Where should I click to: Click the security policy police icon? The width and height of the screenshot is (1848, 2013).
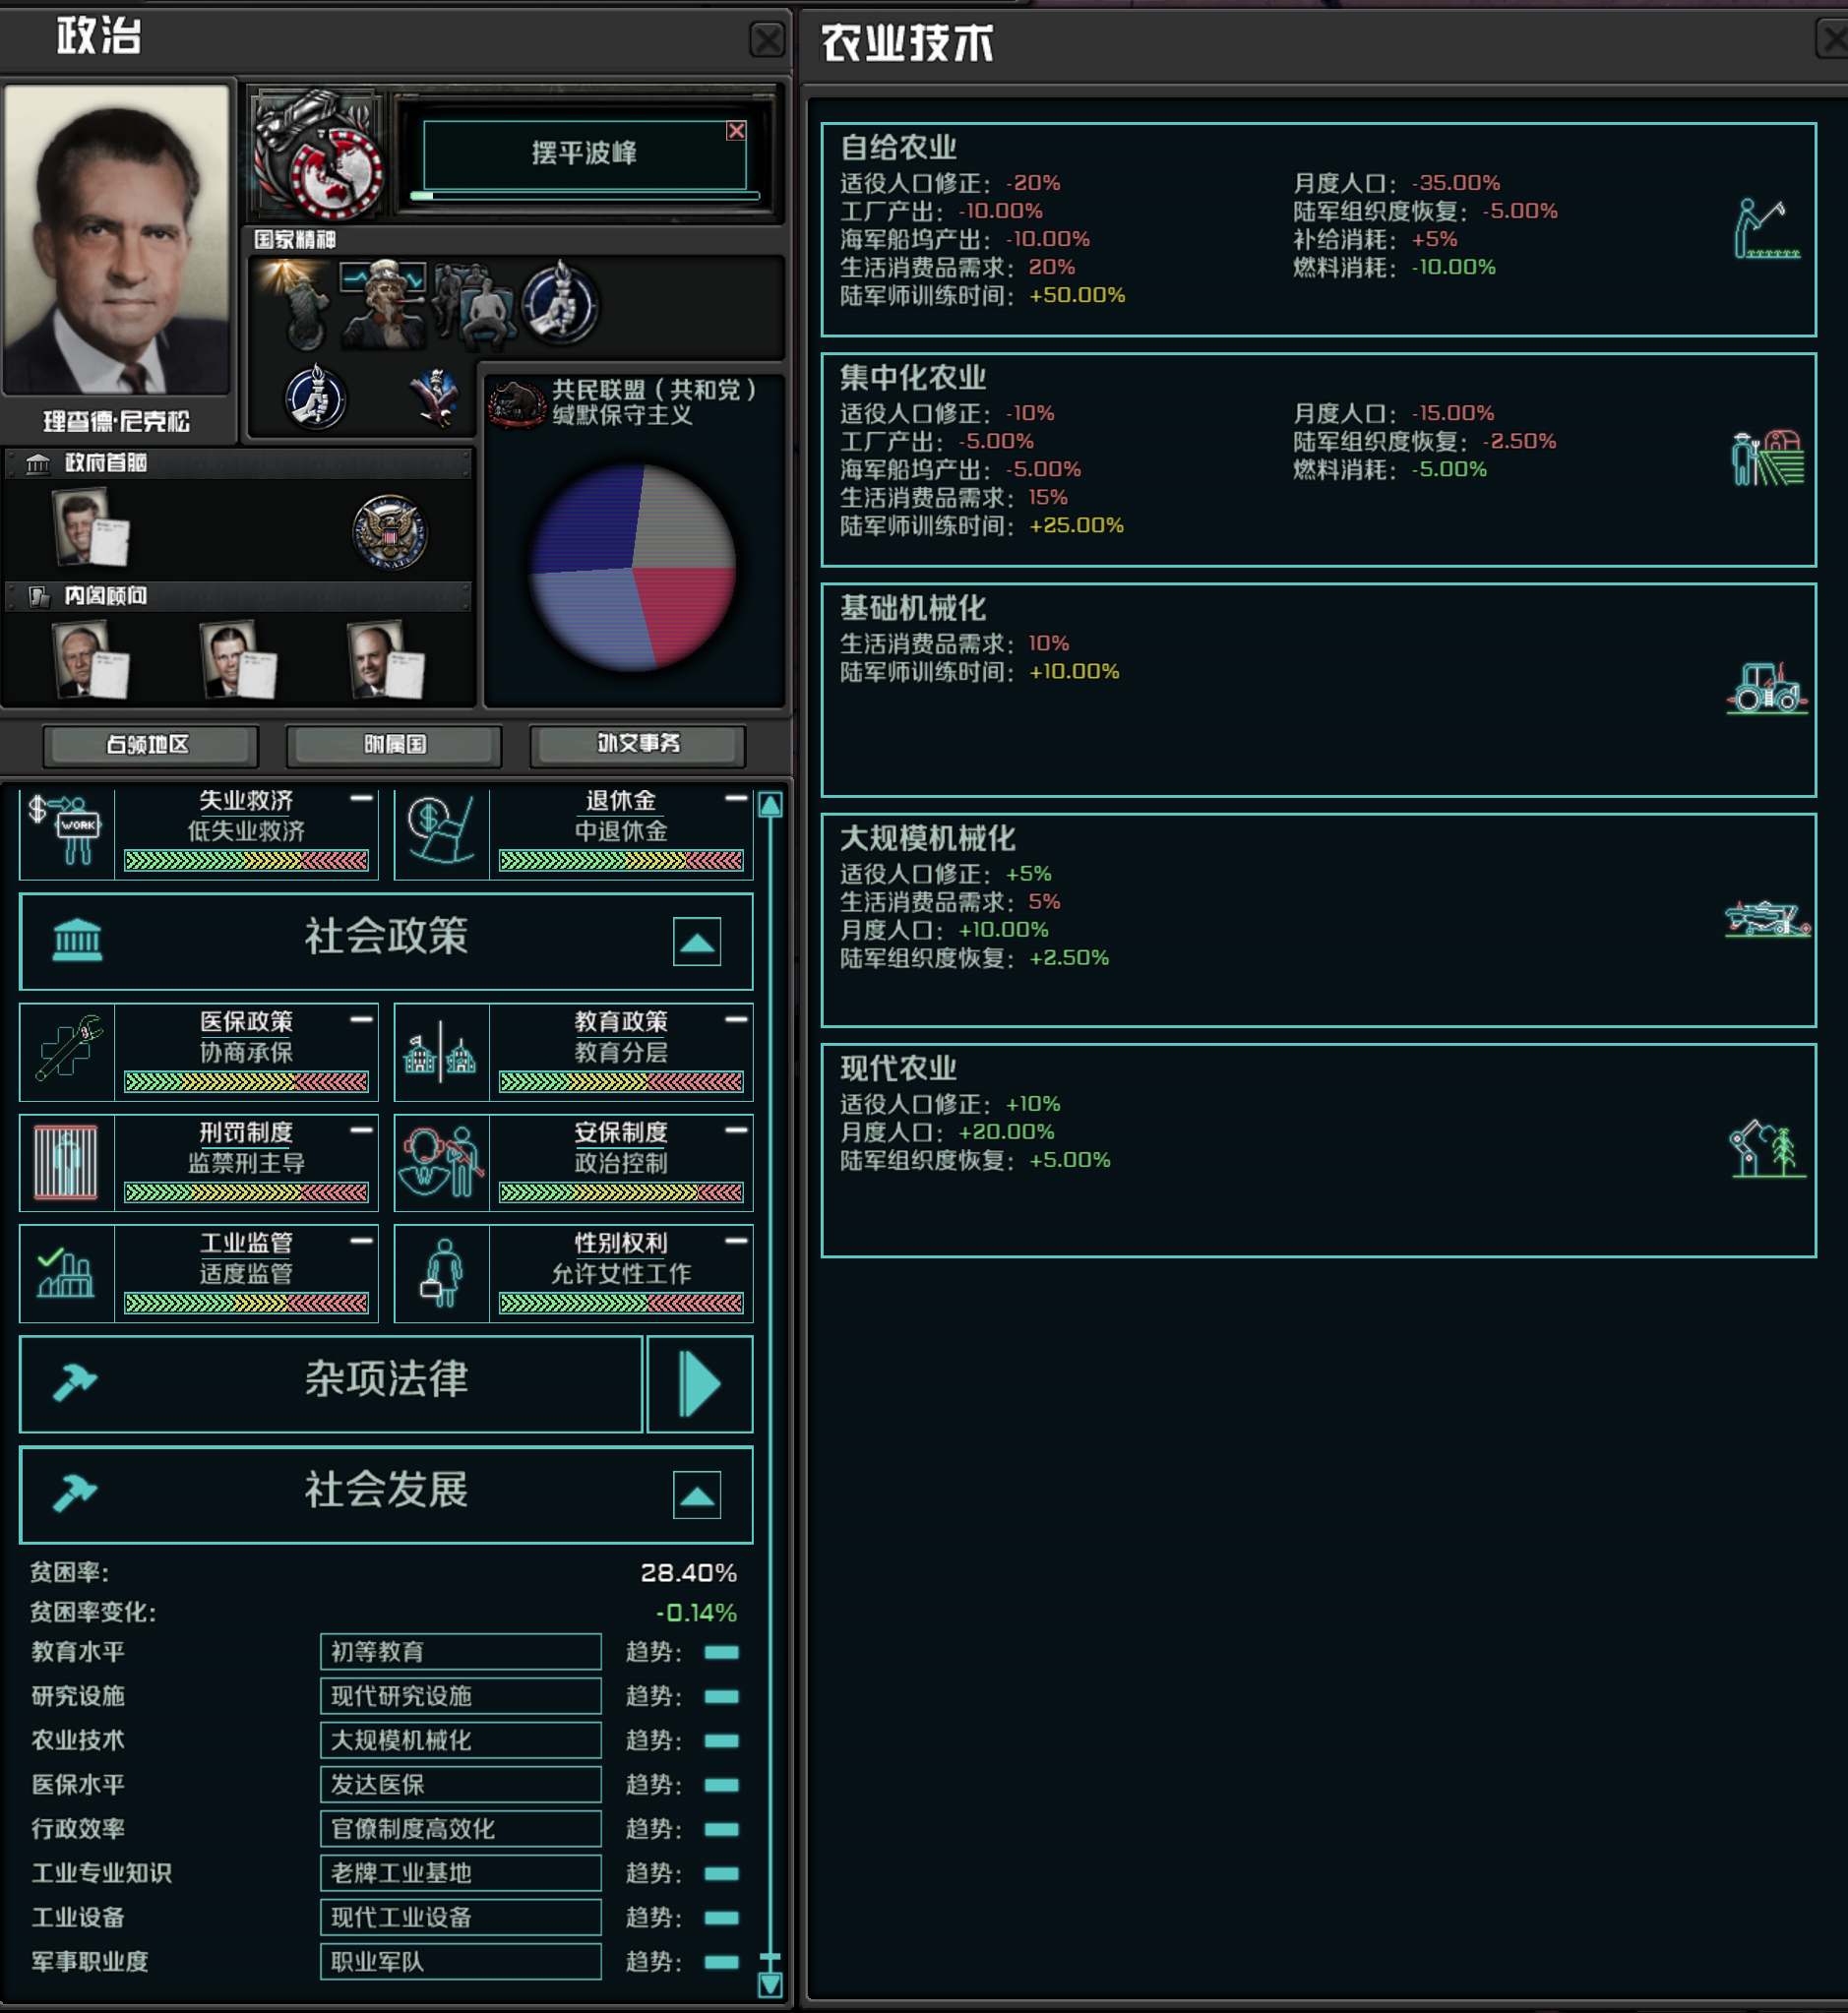441,1162
